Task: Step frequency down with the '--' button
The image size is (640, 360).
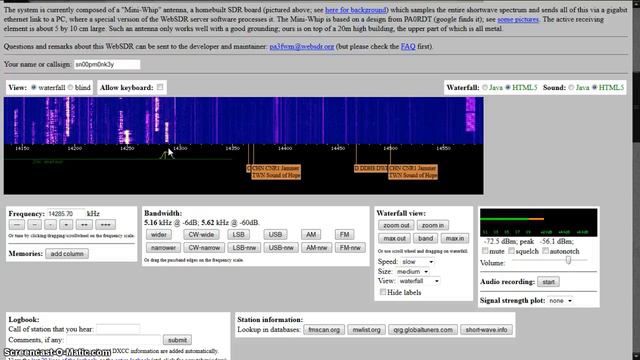Action: pyautogui.click(x=34, y=224)
